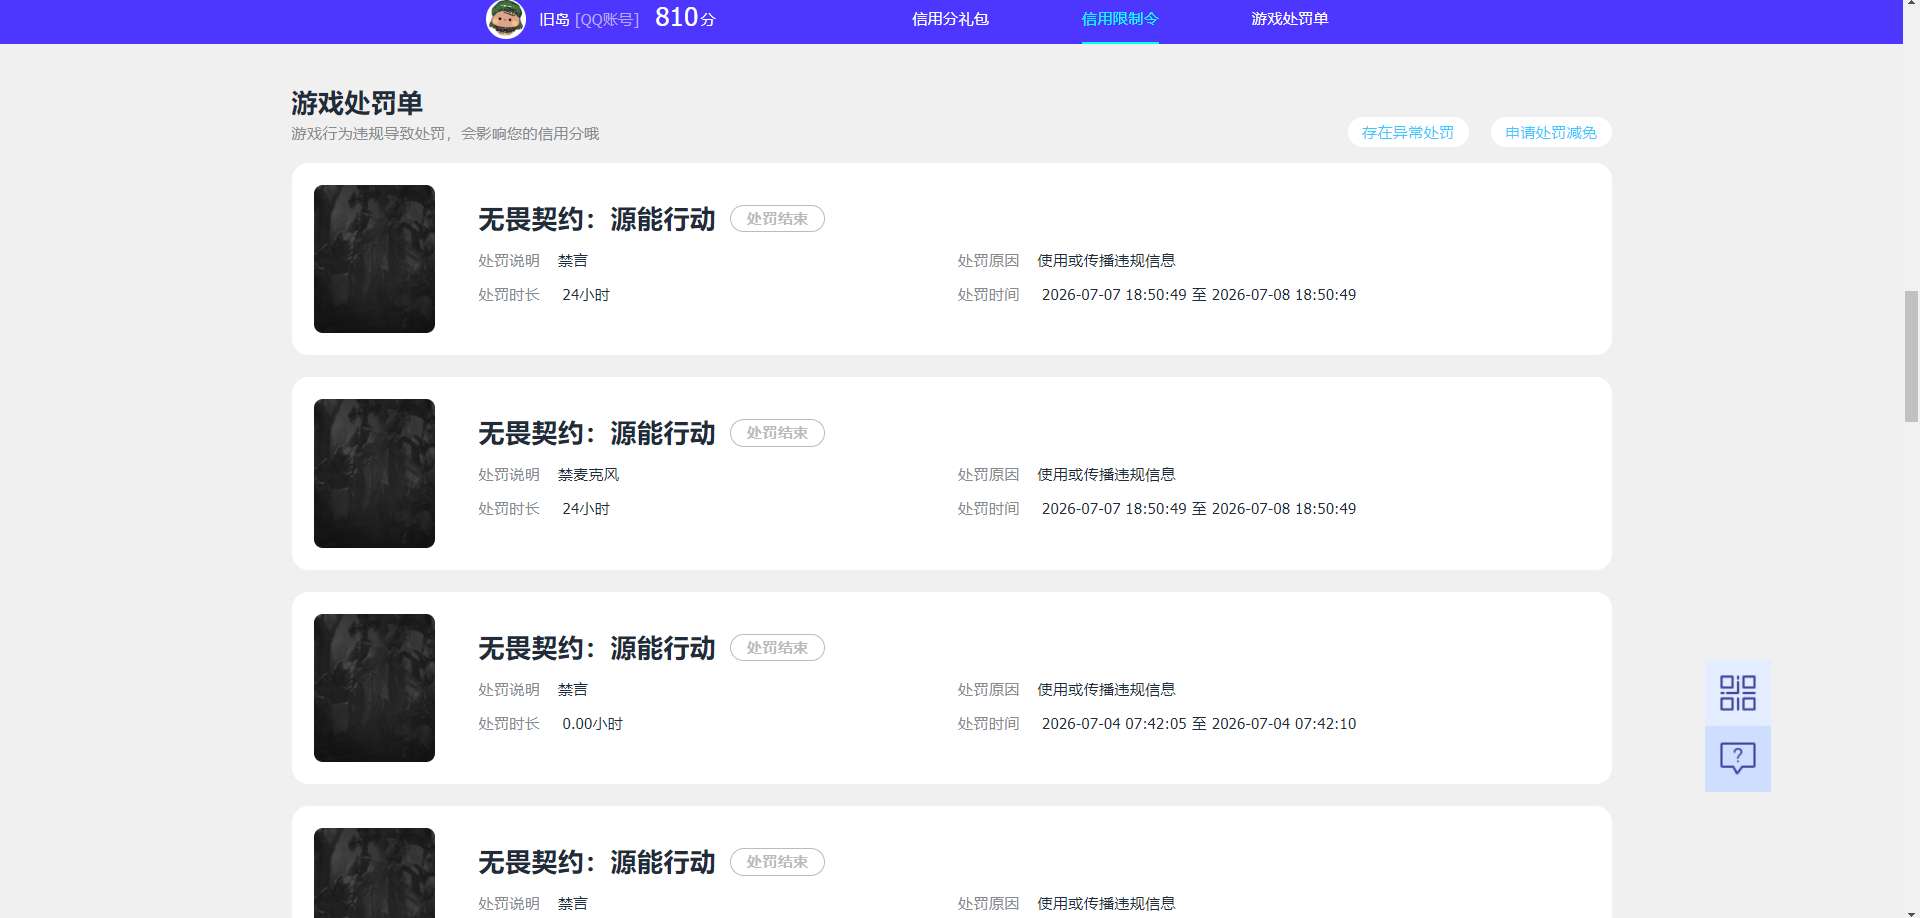
Task: Click first card title 无畏契约：源能行动
Action: tap(597, 219)
